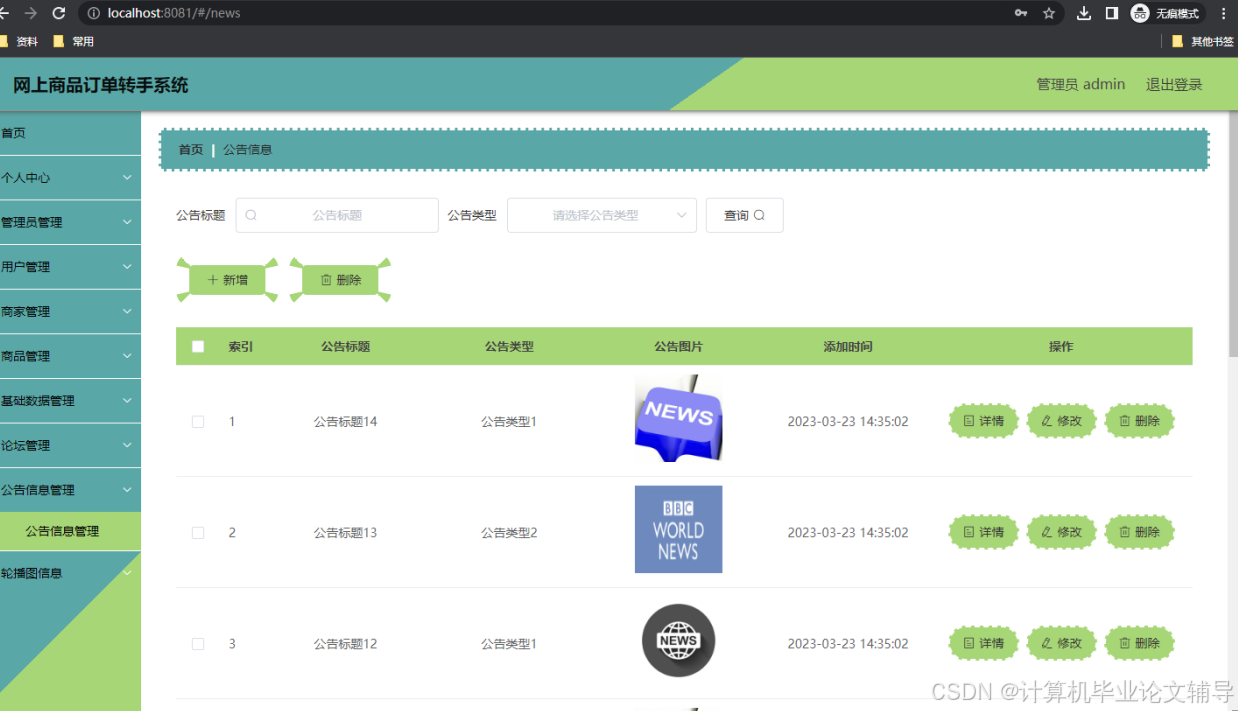1238x711 pixels.
Task: Open the globe NEWS round image
Action: coord(678,640)
